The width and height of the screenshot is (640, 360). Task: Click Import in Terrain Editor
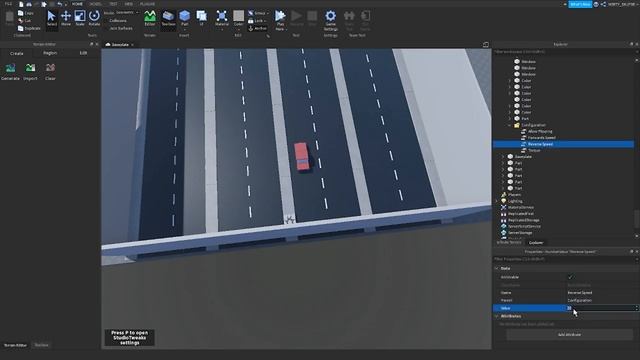[x=30, y=72]
